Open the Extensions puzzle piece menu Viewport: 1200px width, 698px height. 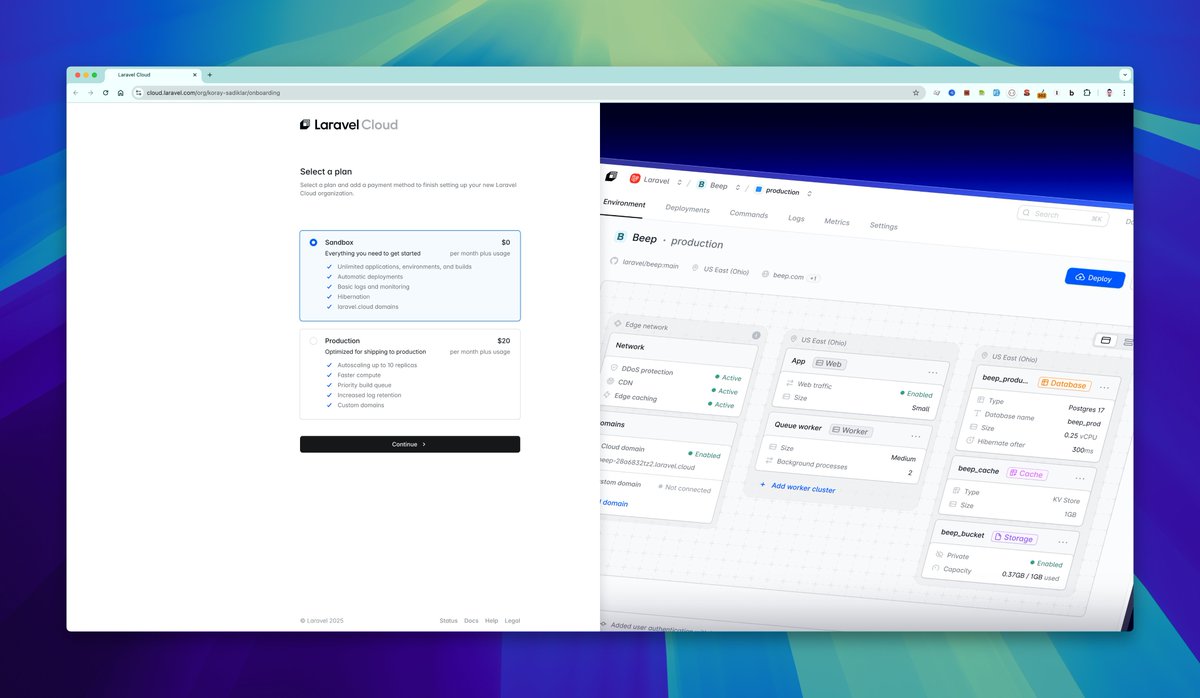coord(1086,92)
